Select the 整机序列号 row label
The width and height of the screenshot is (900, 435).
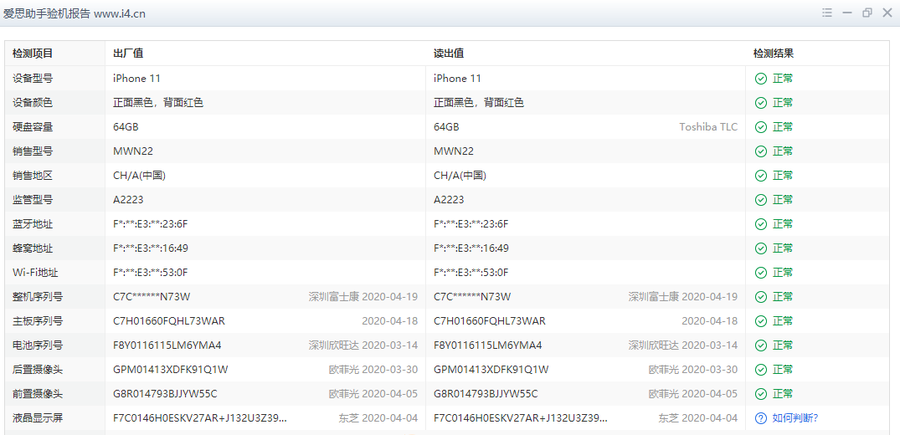(x=38, y=297)
